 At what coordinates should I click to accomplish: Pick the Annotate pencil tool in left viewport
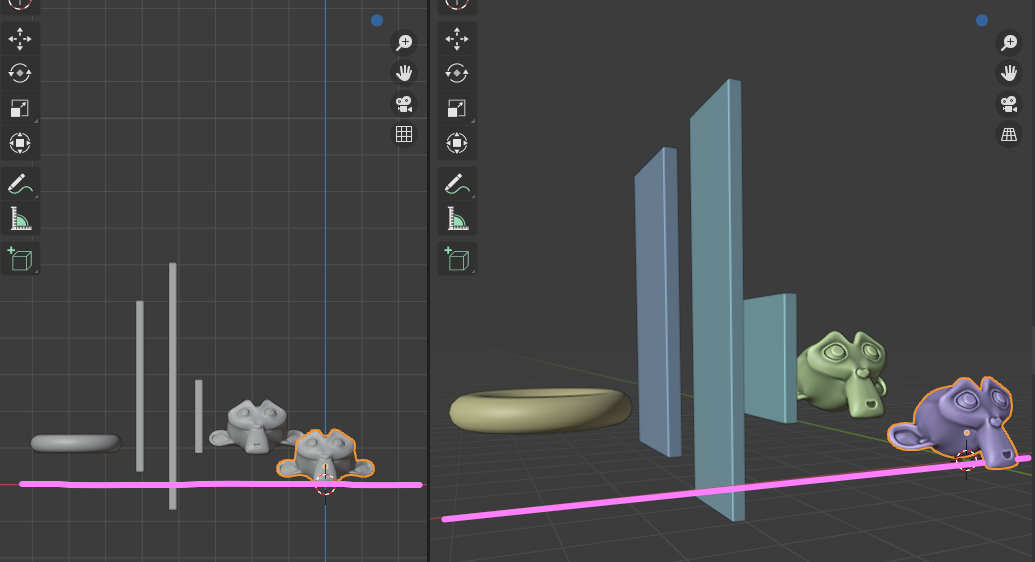[20, 183]
